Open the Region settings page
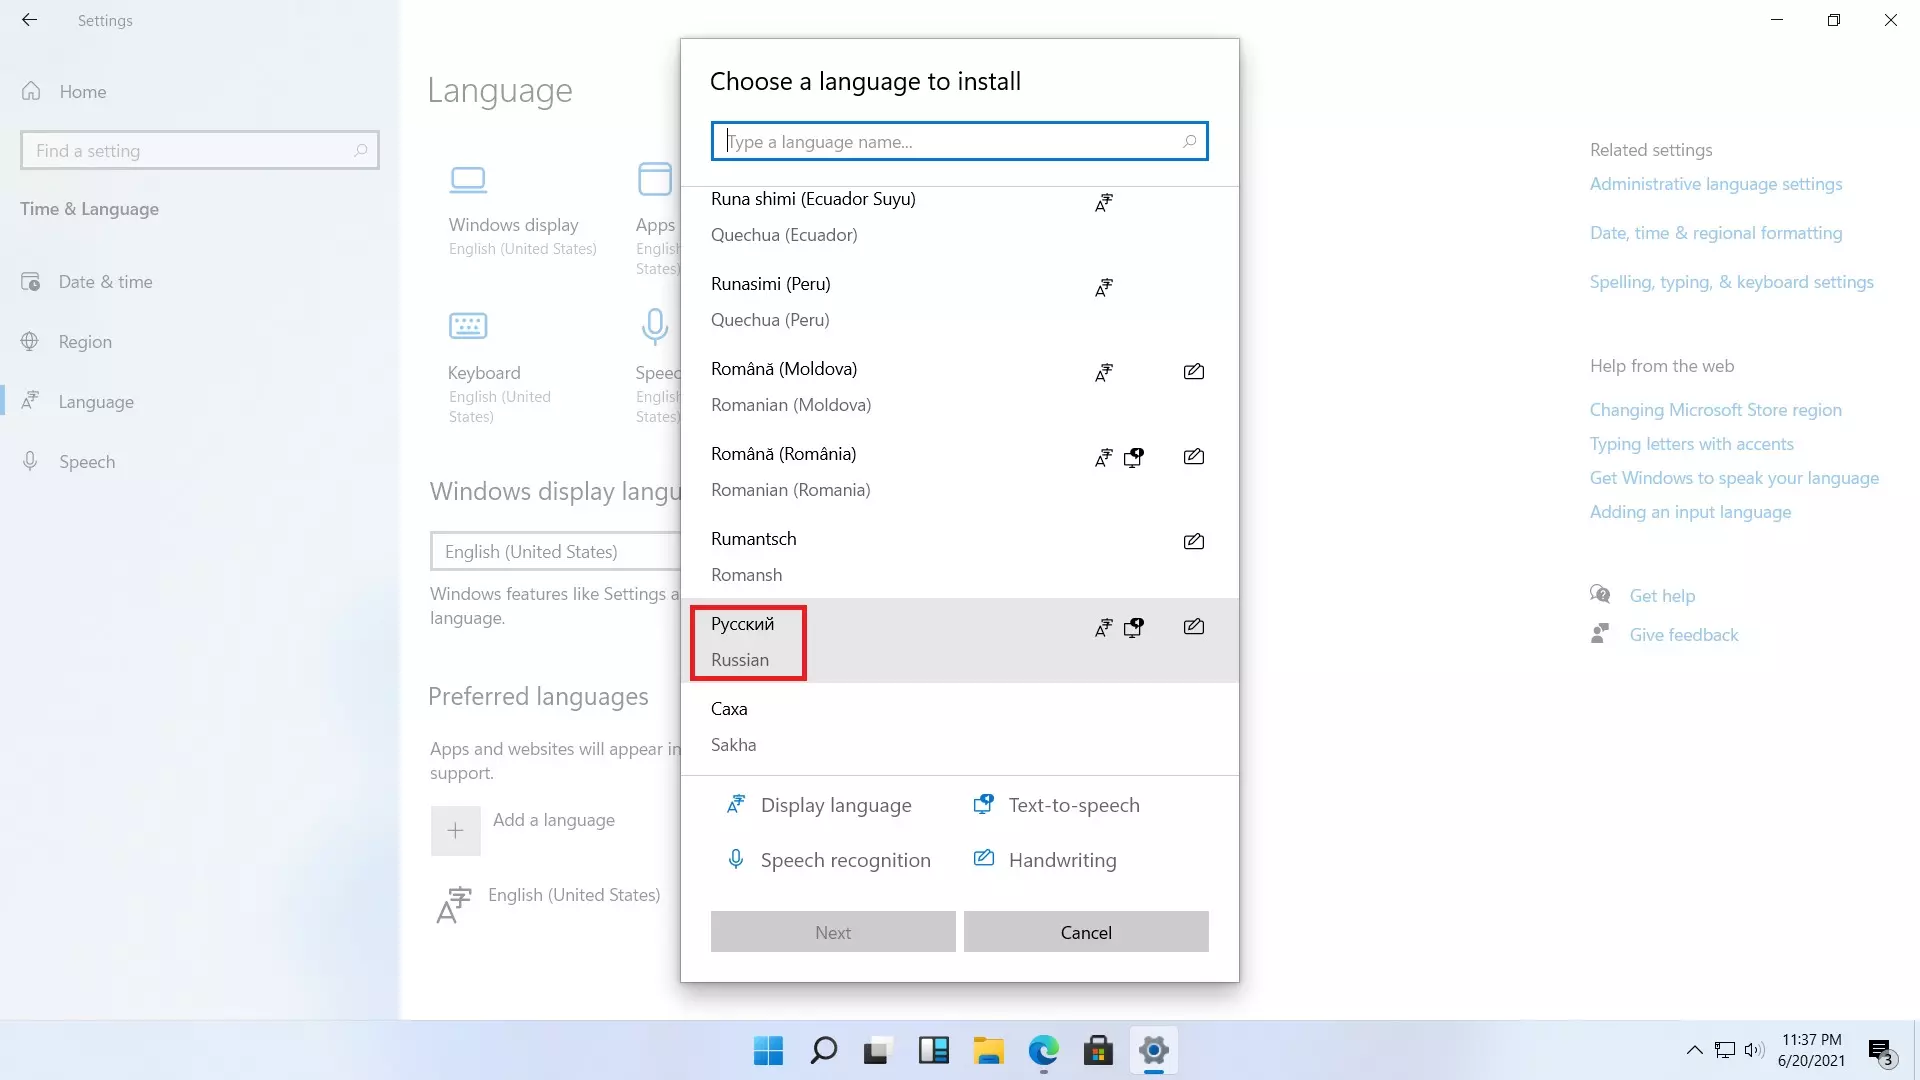This screenshot has width=1920, height=1080. point(85,342)
